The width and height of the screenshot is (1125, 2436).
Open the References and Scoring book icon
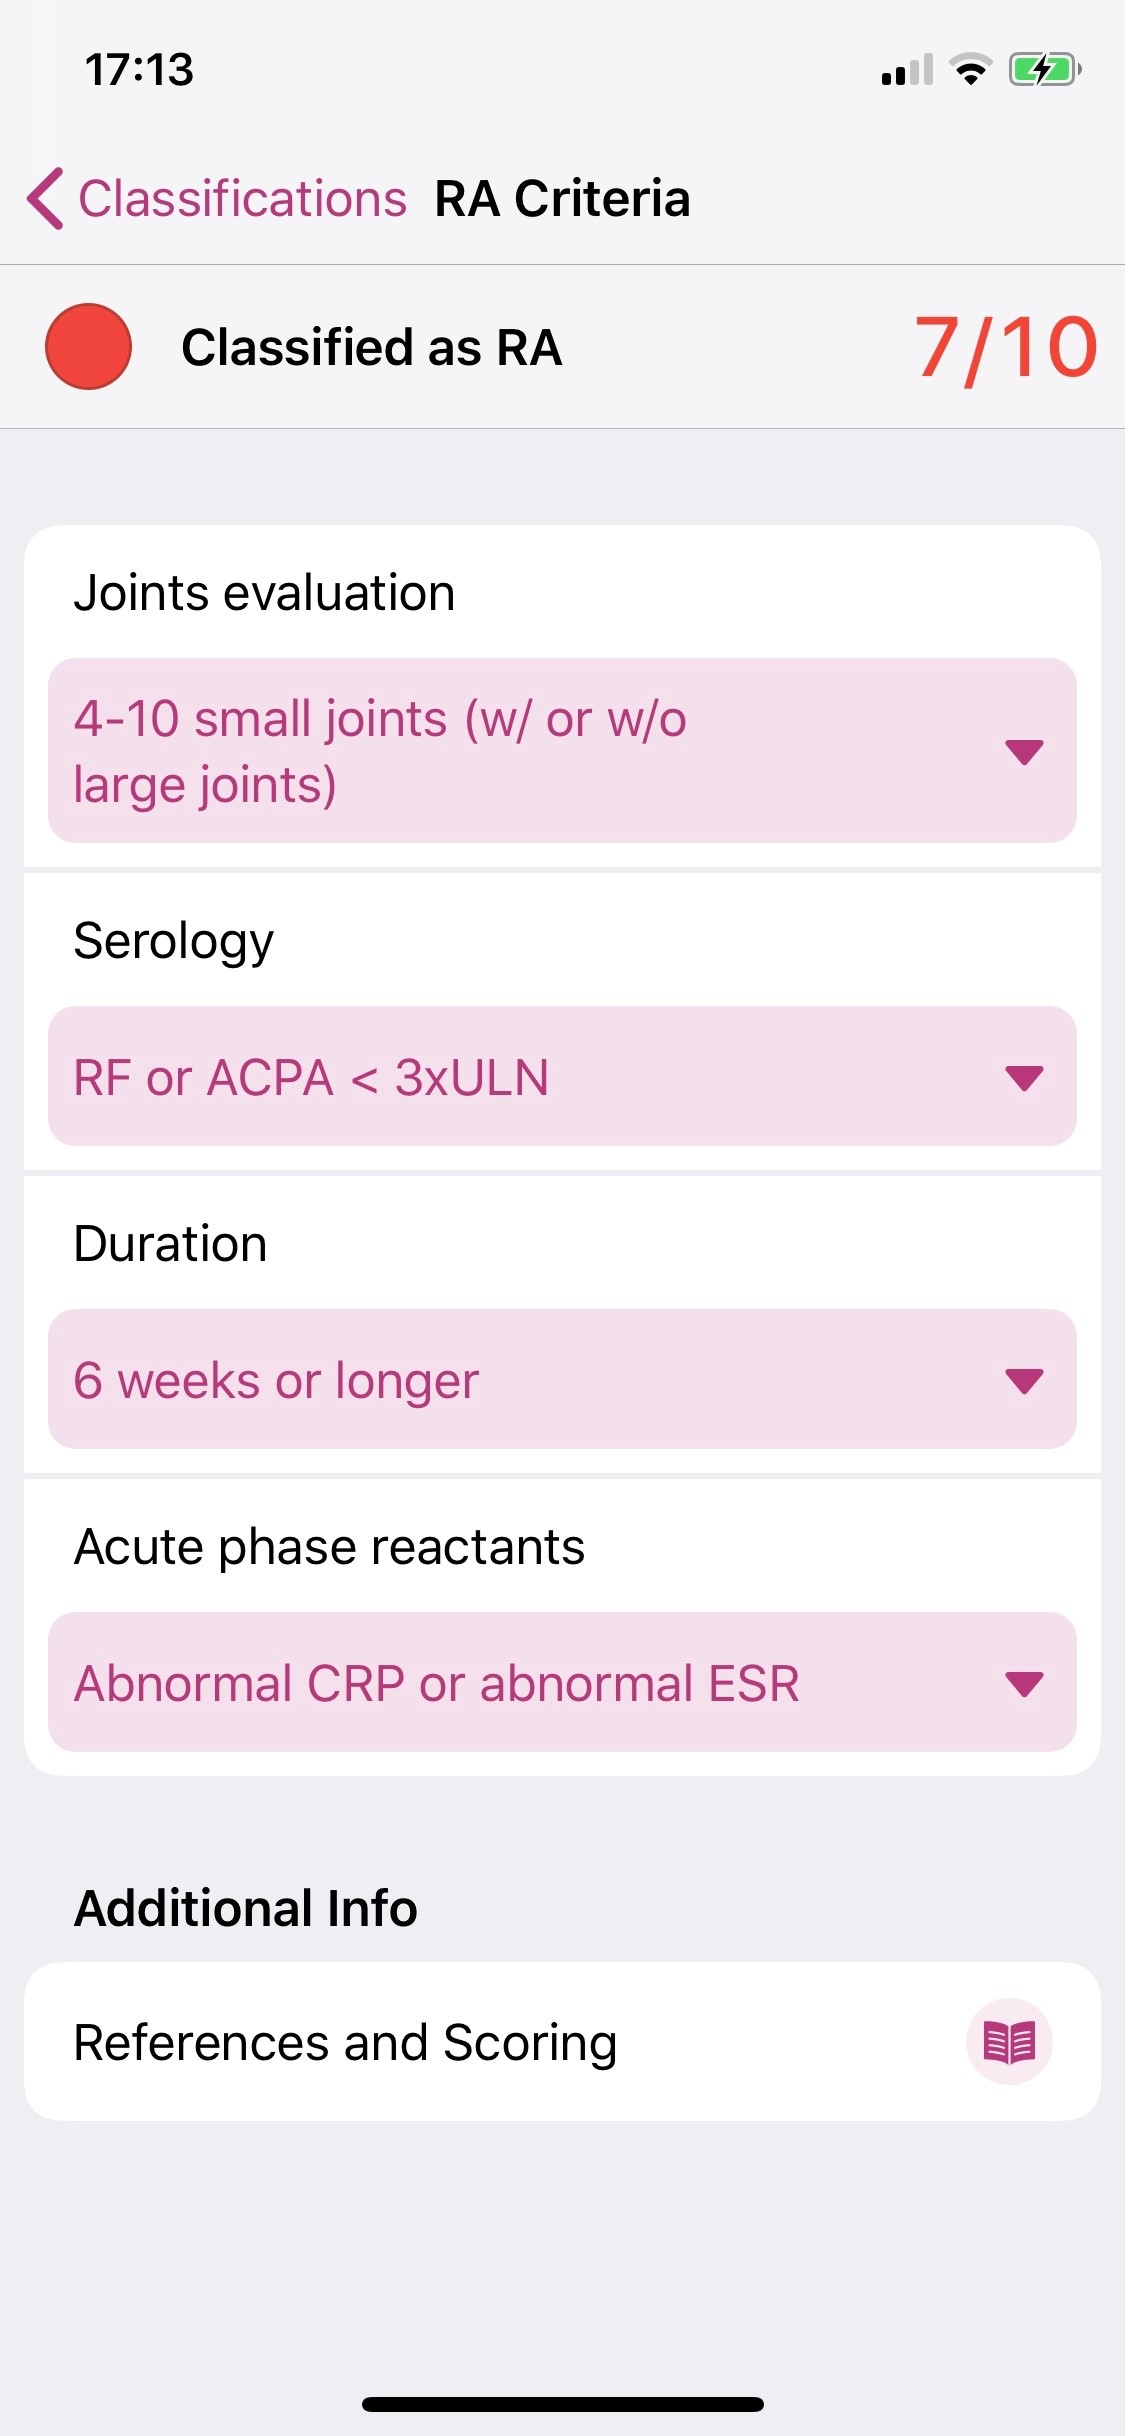(x=1008, y=2041)
